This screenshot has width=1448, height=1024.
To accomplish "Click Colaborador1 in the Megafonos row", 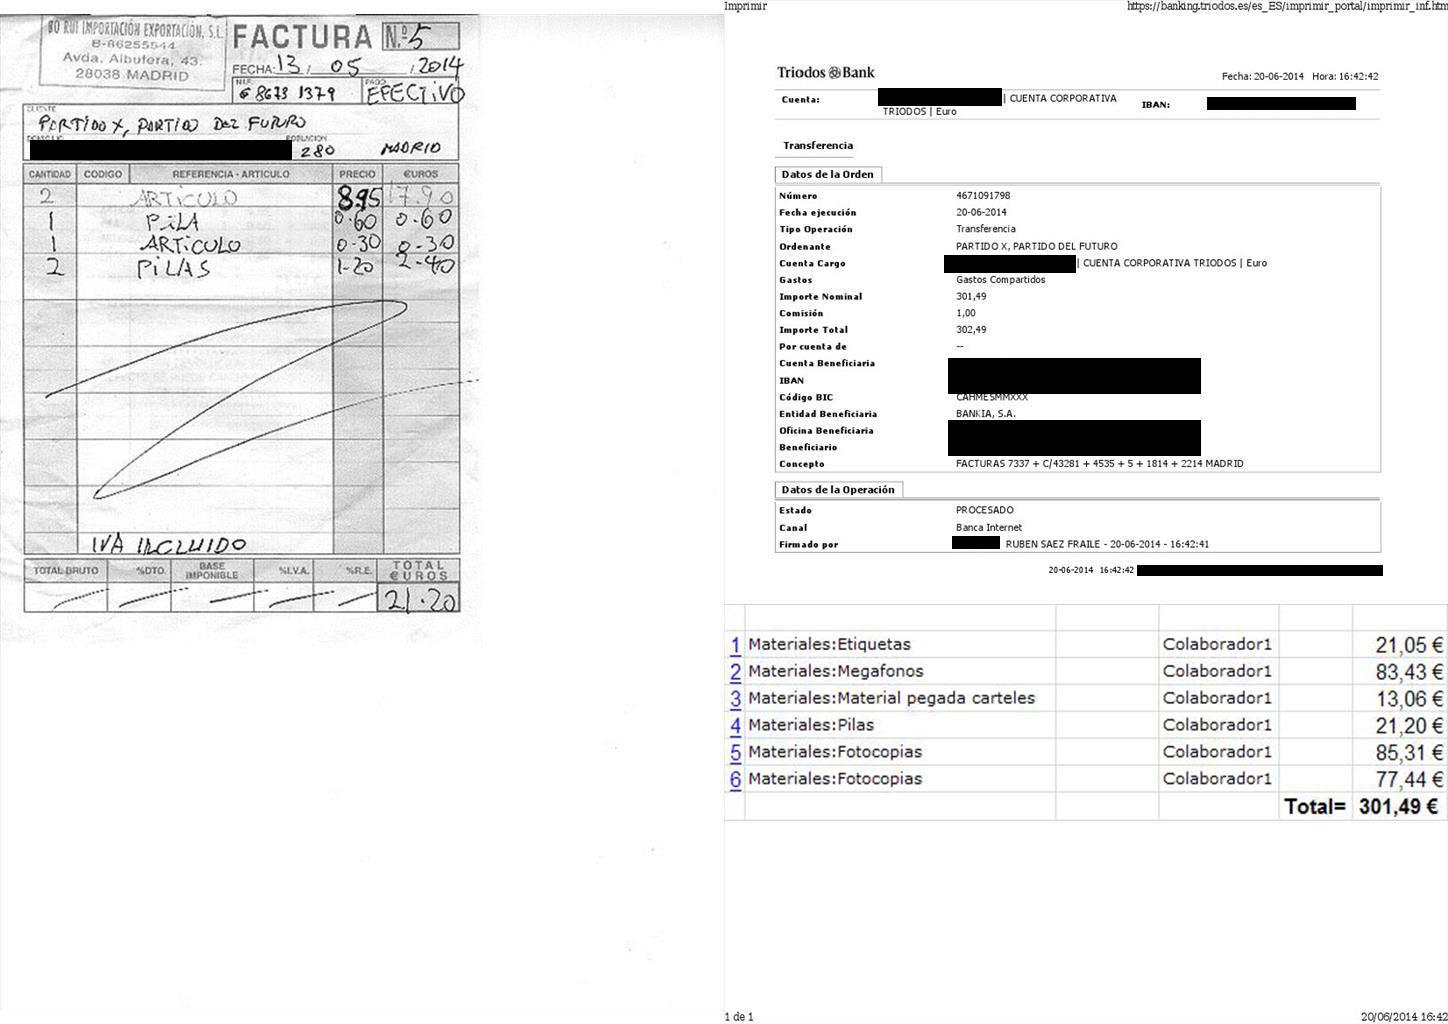I will point(1217,672).
